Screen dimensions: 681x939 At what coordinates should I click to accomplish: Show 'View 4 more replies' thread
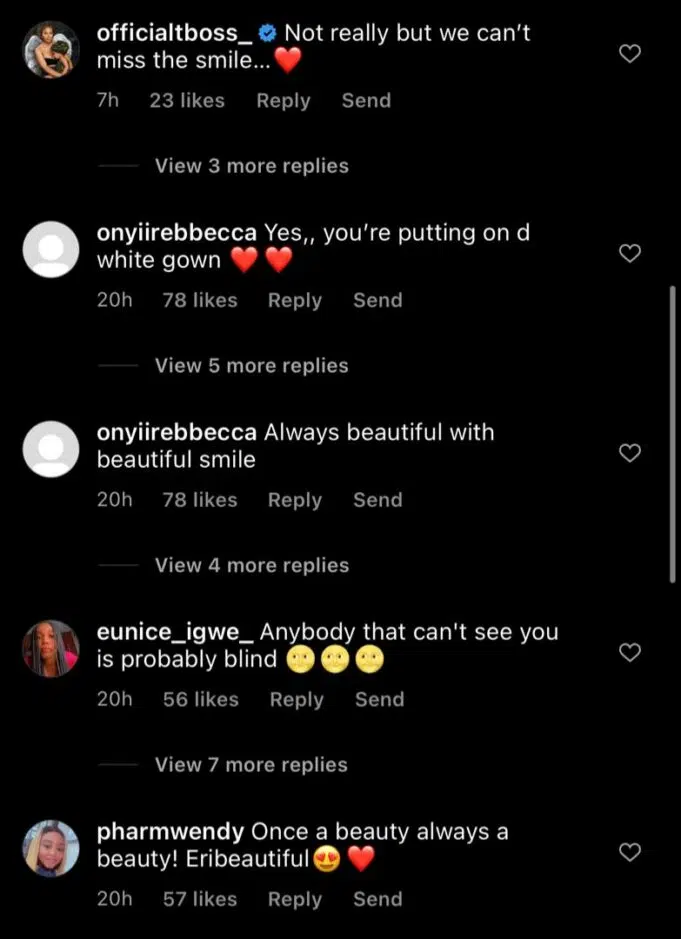click(251, 565)
